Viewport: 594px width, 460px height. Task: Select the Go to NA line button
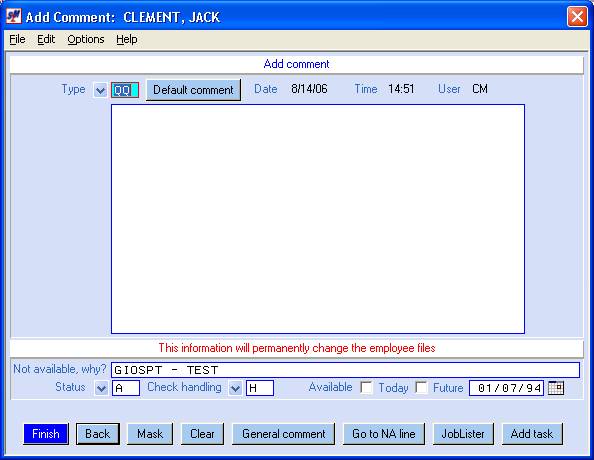384,433
